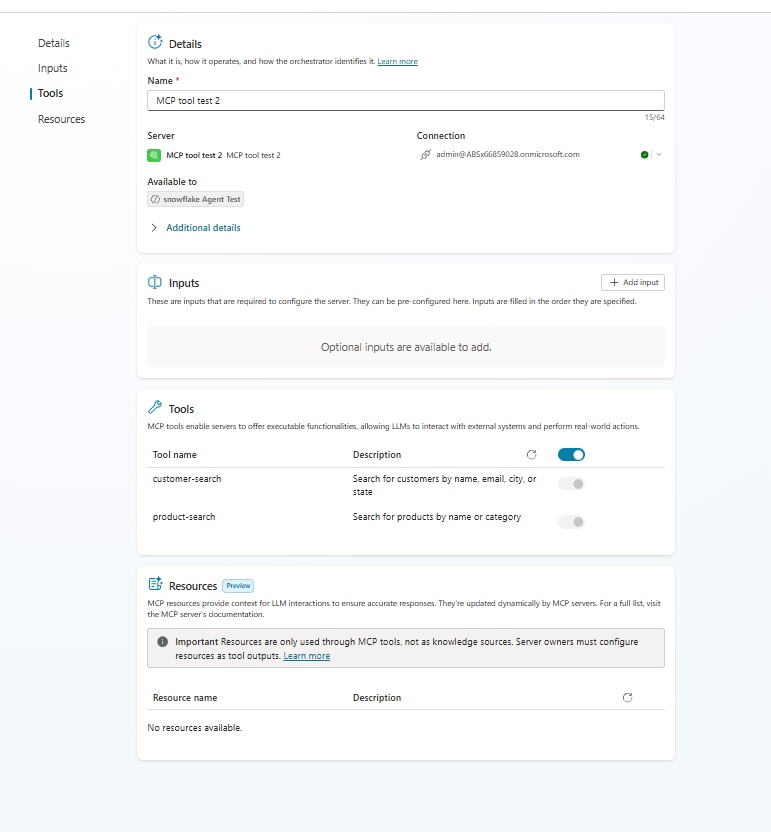The image size is (771, 832).
Task: Open Learn more link under Details
Action: pos(397,62)
